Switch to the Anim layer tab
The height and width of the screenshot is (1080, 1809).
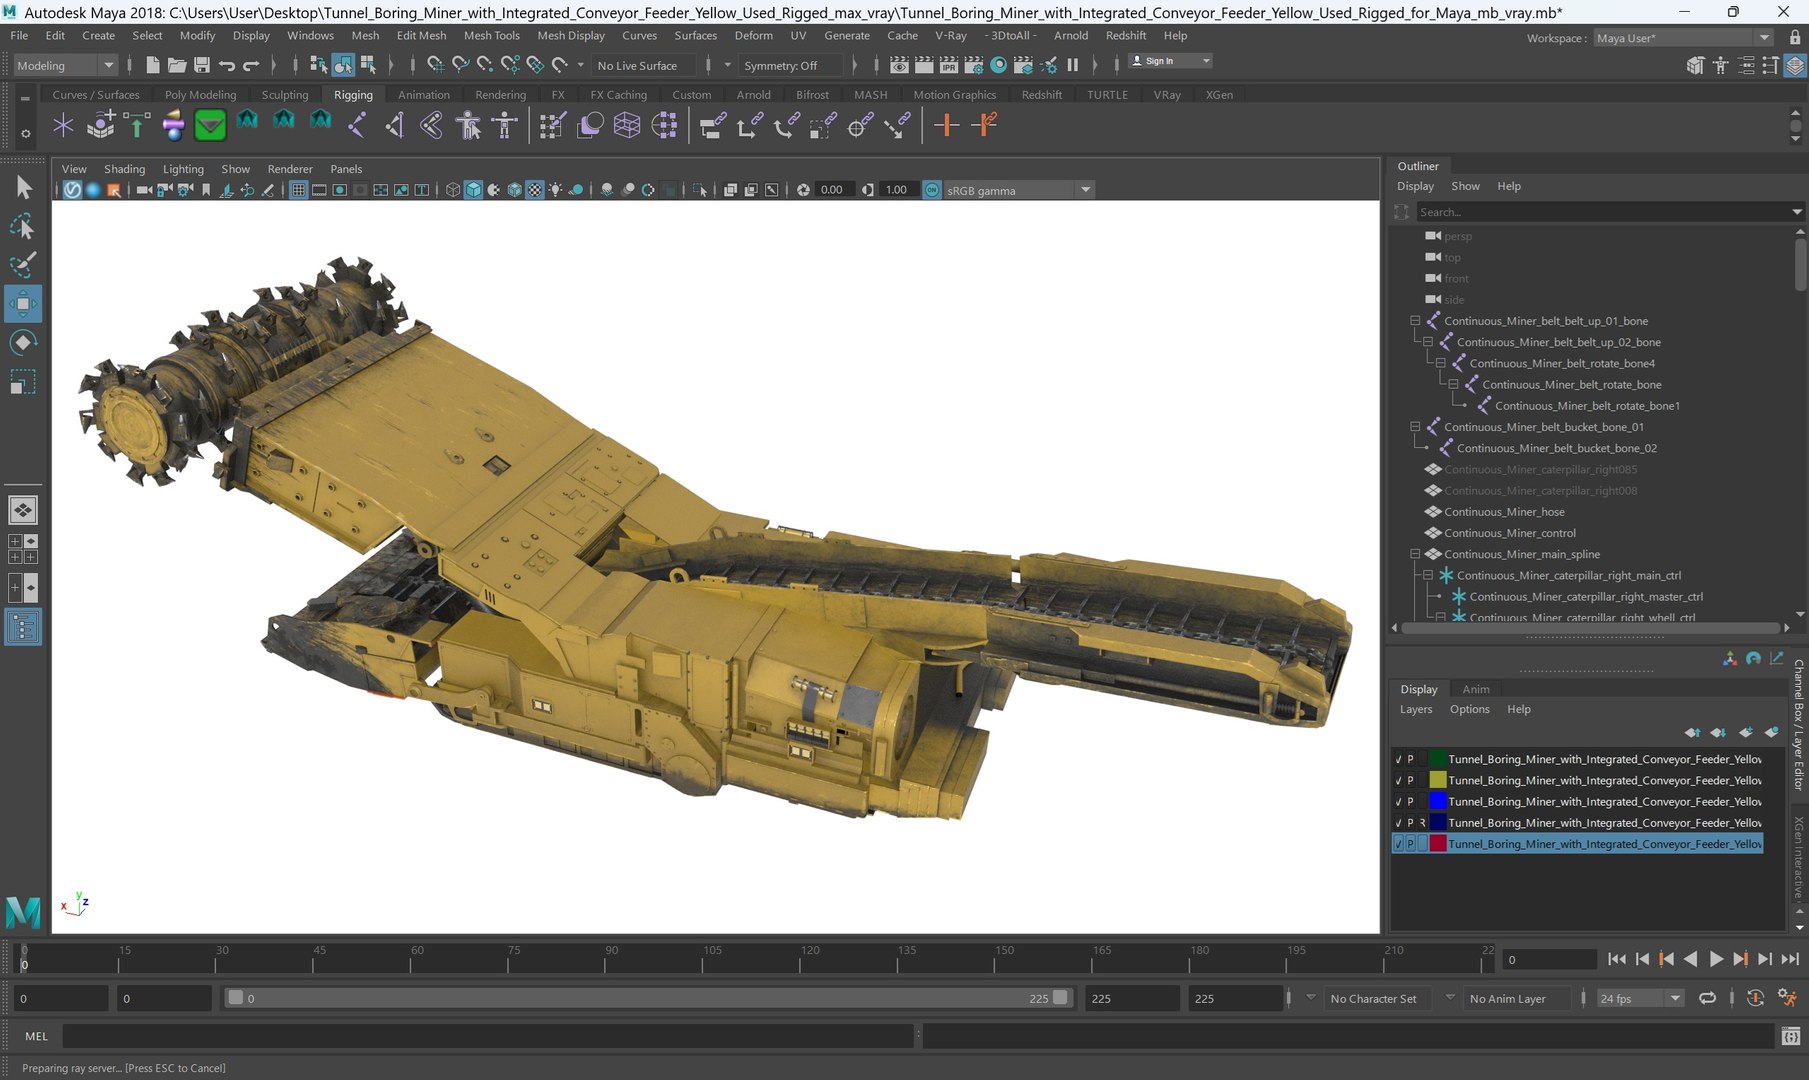pyautogui.click(x=1475, y=689)
